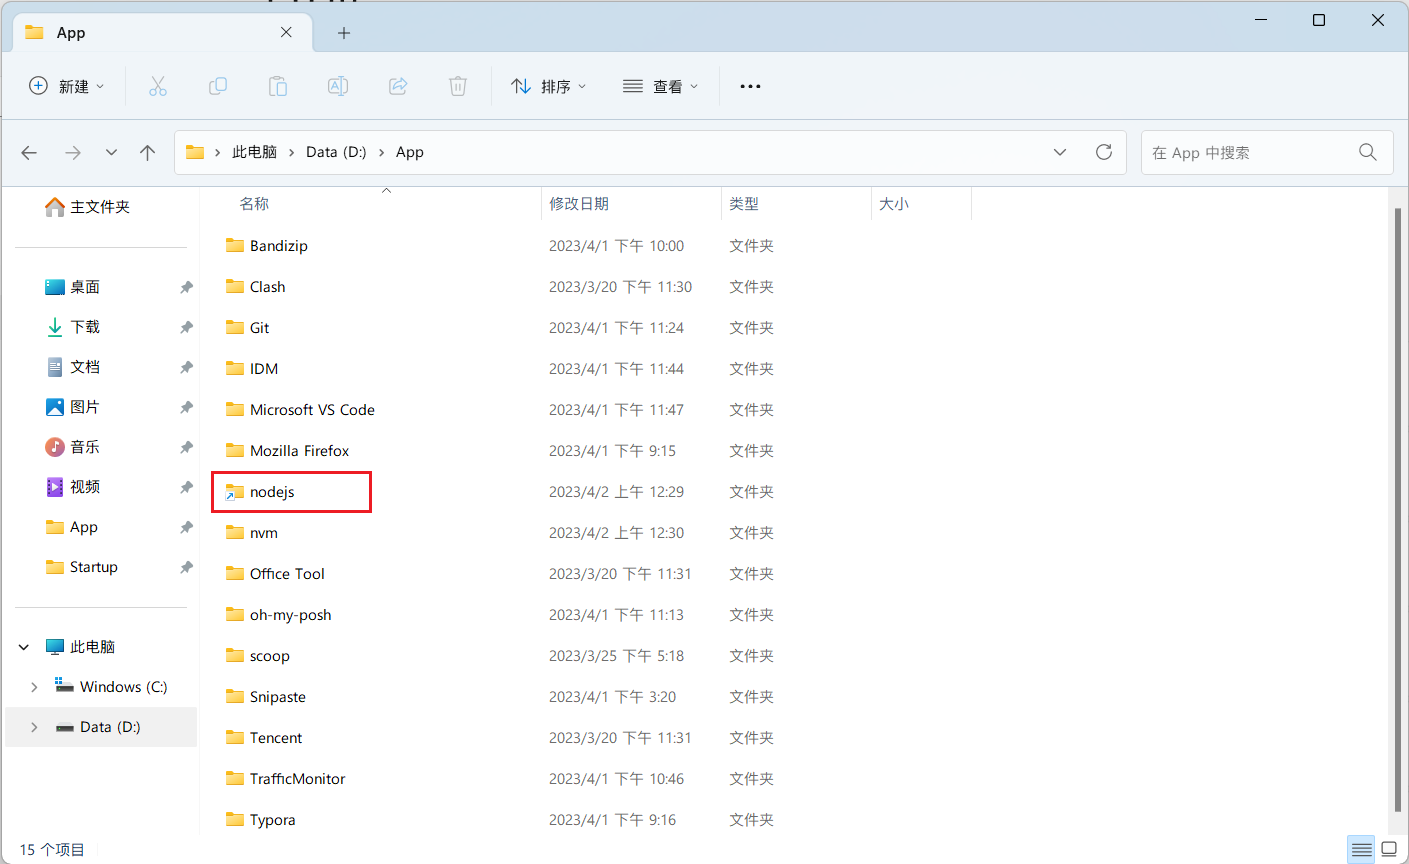The image size is (1409, 864).
Task: Click chevron after Data (D:) in breadcrumb
Action: click(381, 152)
